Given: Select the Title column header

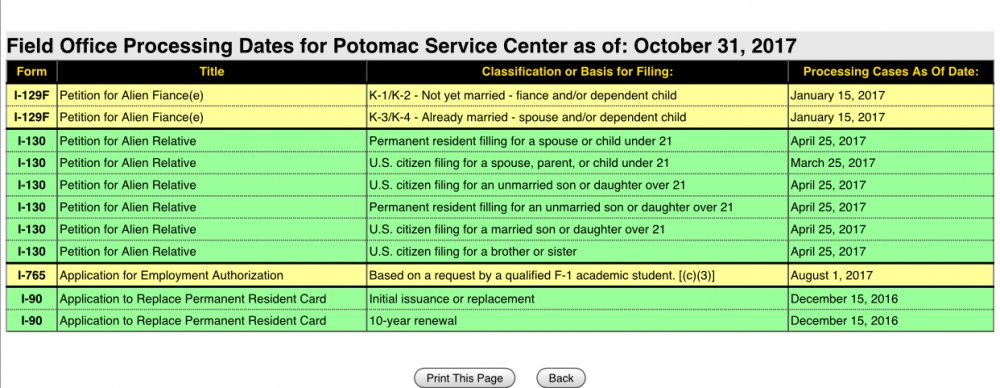Looking at the screenshot, I should tap(212, 72).
